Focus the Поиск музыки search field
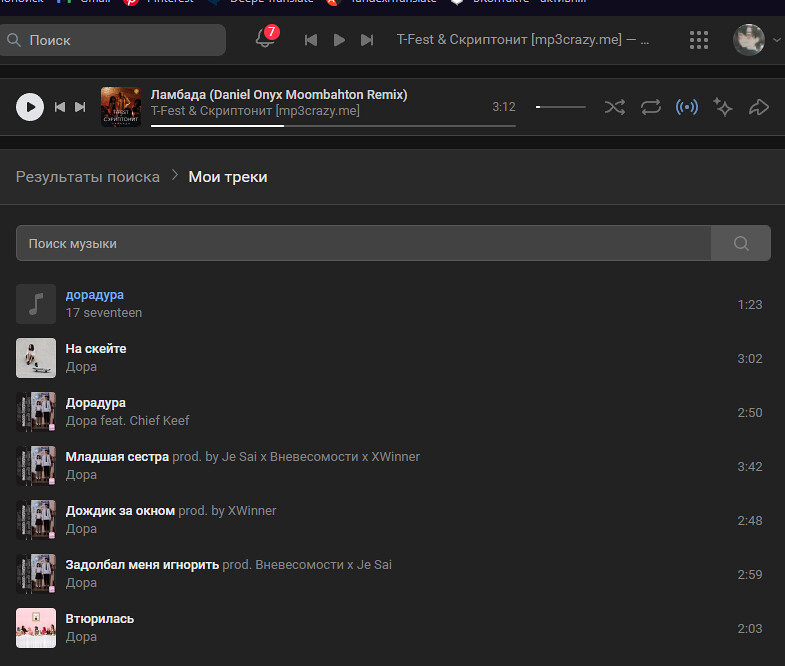Image resolution: width=785 pixels, height=666 pixels. coord(362,243)
